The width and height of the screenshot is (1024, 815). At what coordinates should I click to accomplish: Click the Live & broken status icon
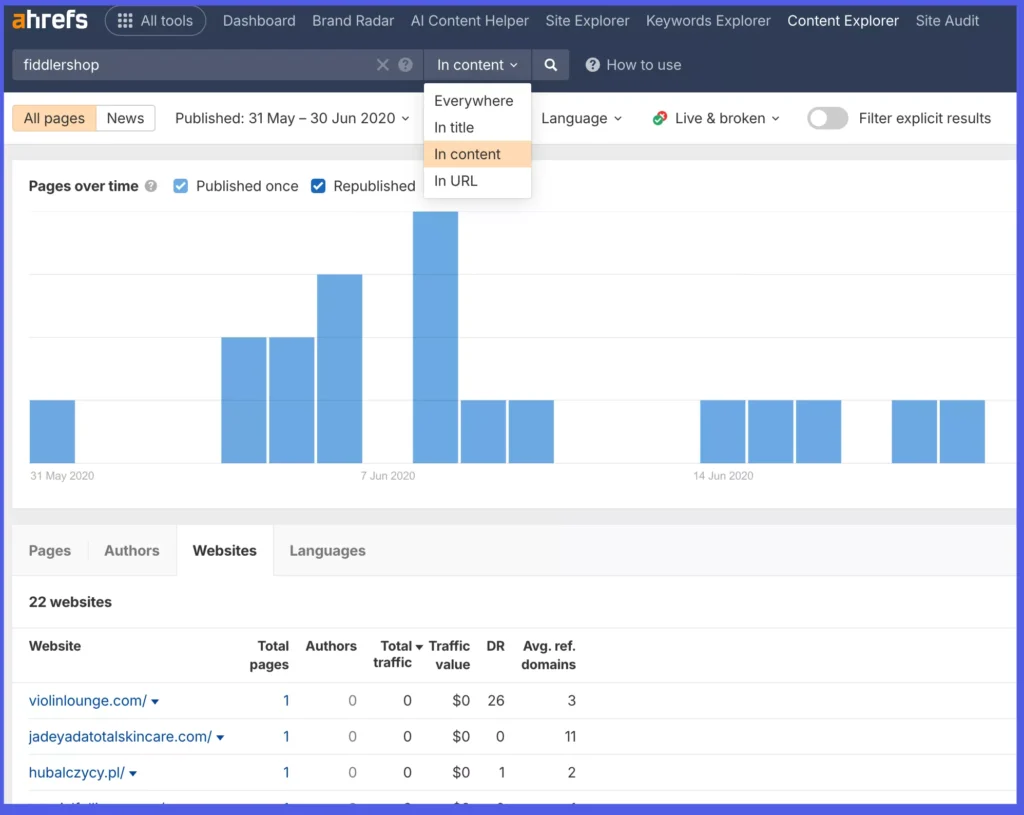tap(659, 118)
